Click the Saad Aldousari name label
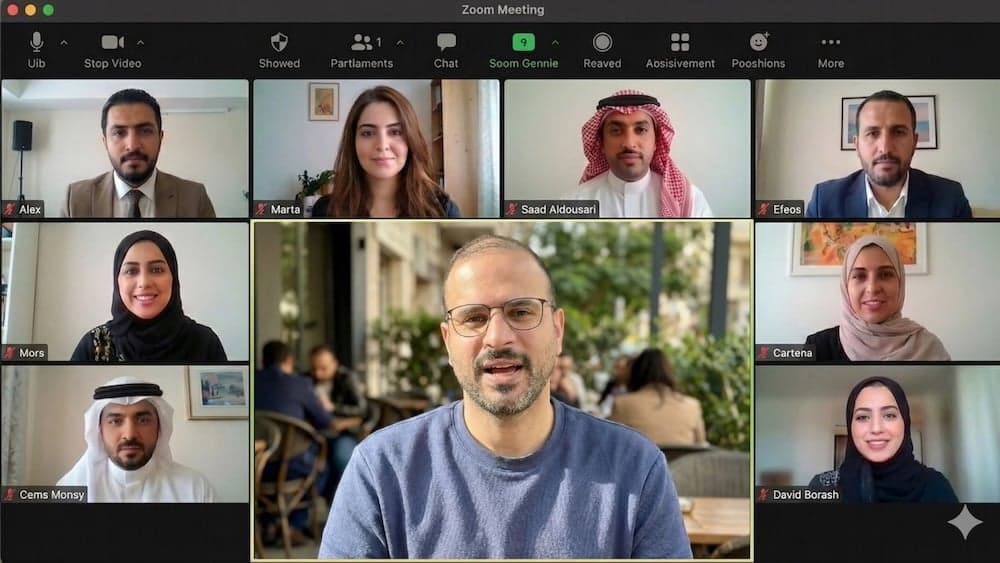Image resolution: width=1000 pixels, height=563 pixels. (x=559, y=209)
